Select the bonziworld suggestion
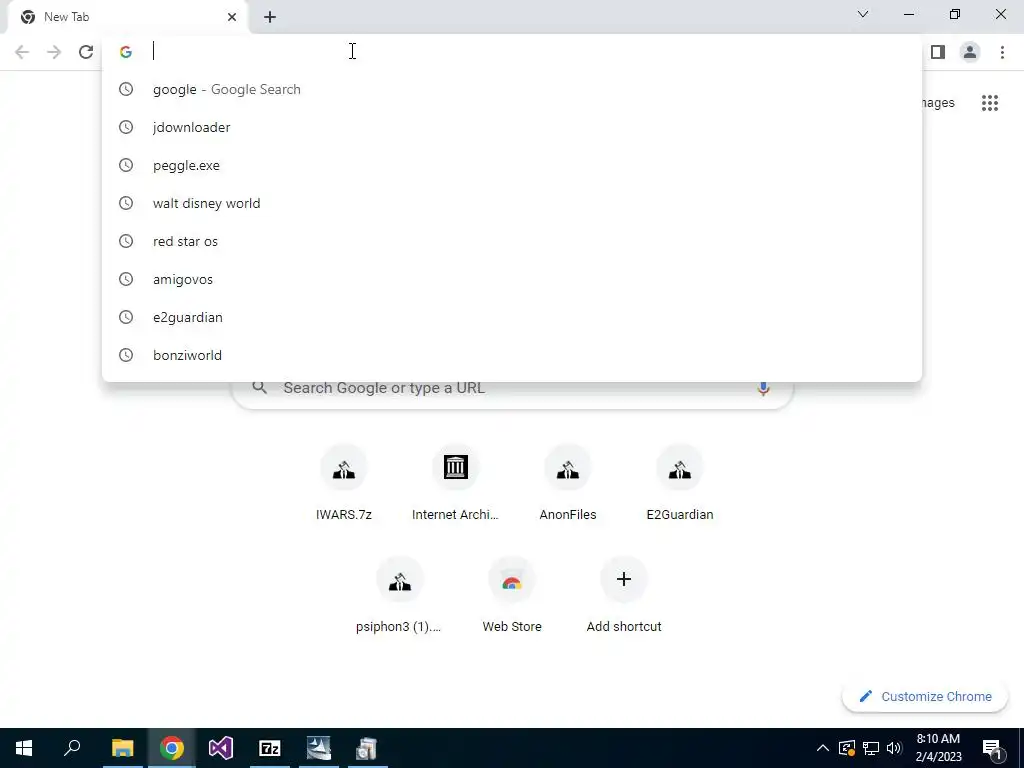The width and height of the screenshot is (1024, 768). tap(512, 355)
